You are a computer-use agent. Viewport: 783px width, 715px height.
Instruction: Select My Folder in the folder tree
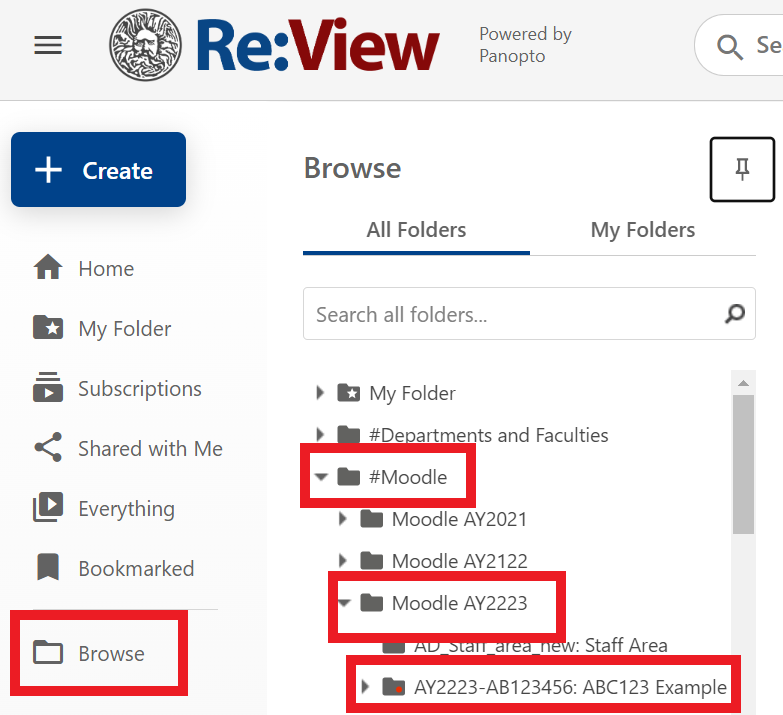[412, 393]
